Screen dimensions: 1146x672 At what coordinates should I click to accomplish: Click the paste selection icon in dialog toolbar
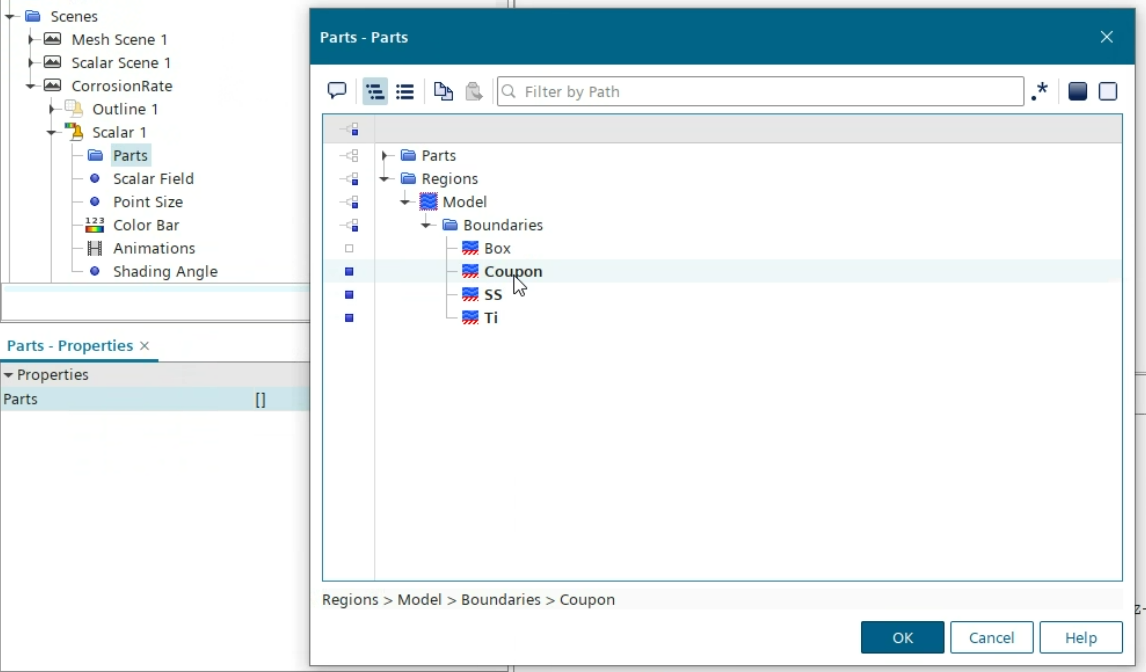tap(474, 91)
